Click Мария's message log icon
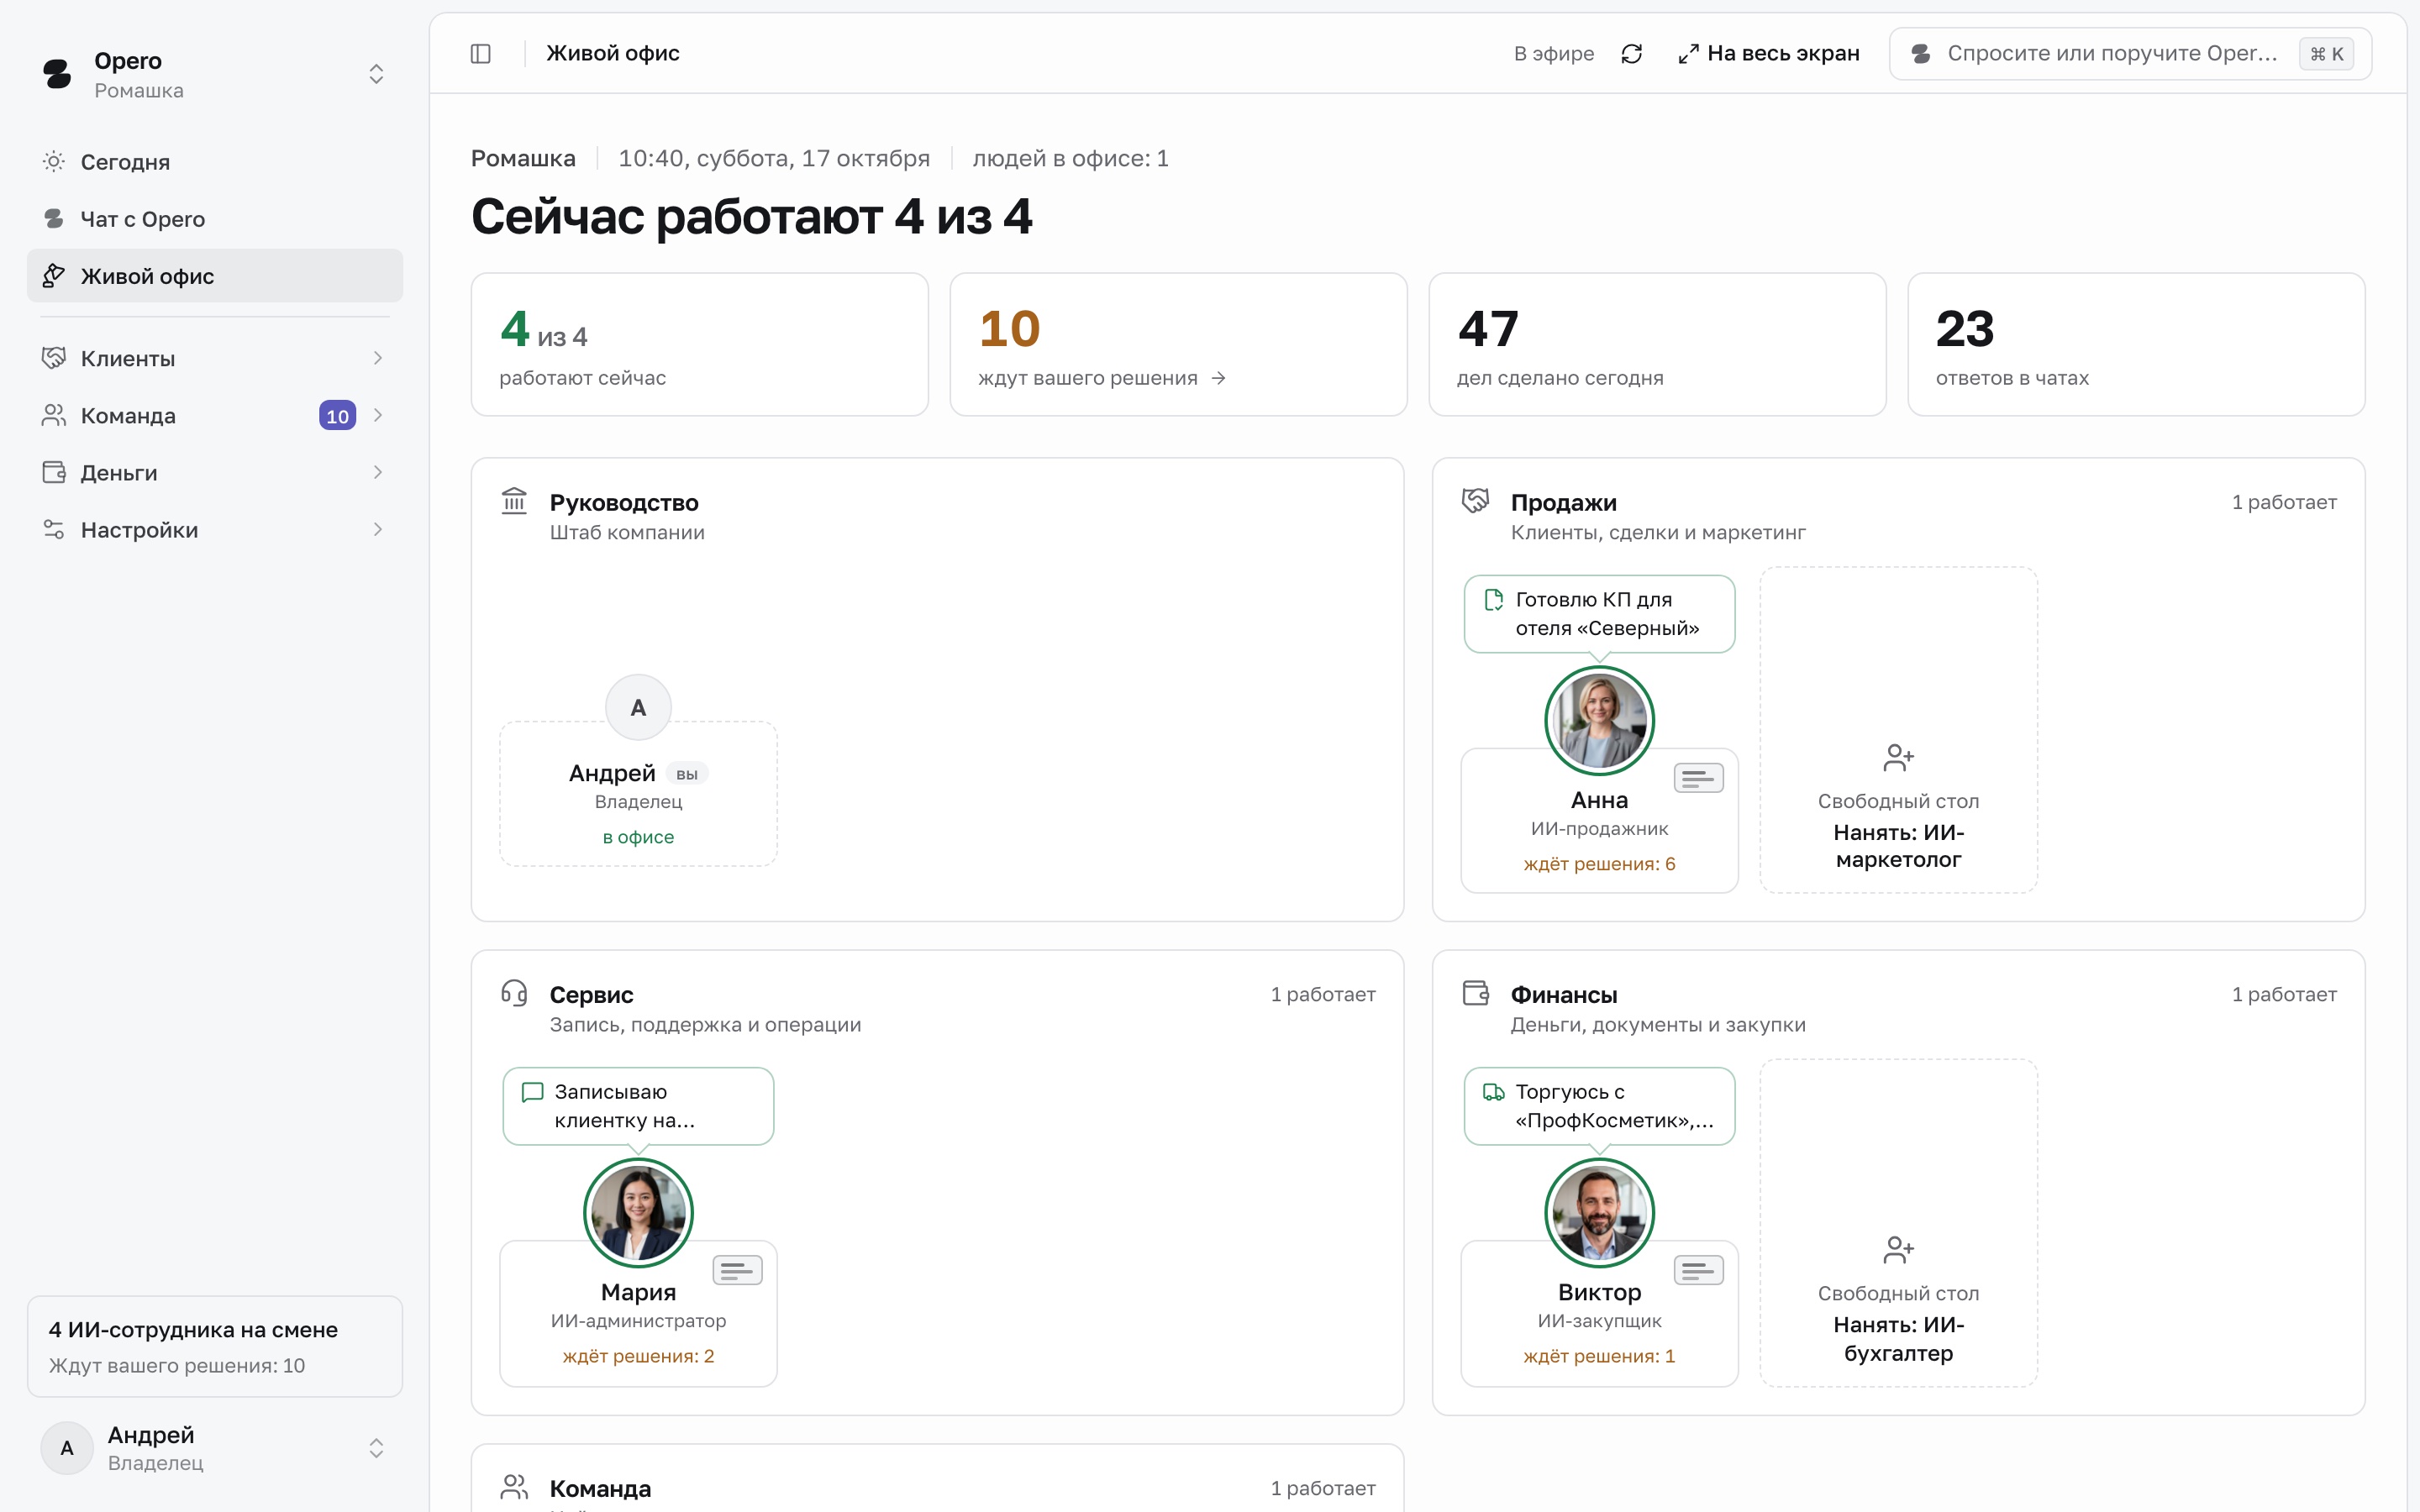 pos(737,1270)
